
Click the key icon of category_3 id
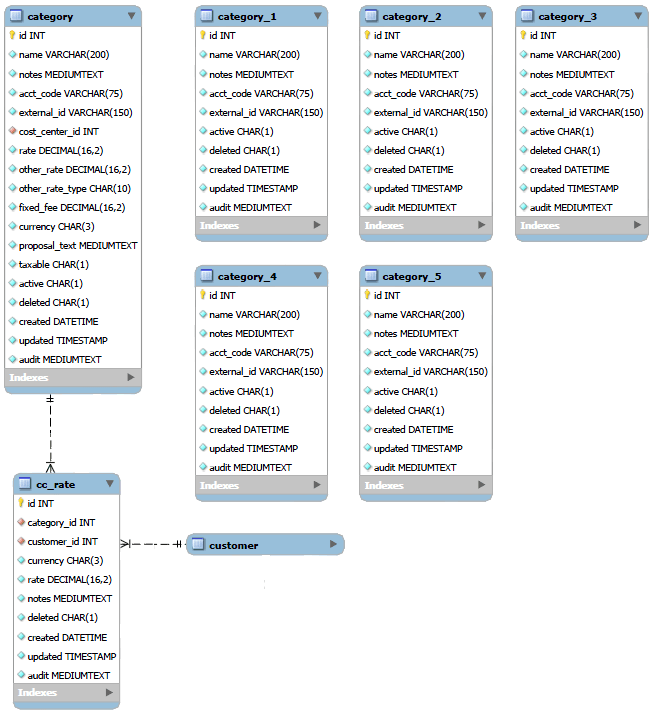[523, 35]
